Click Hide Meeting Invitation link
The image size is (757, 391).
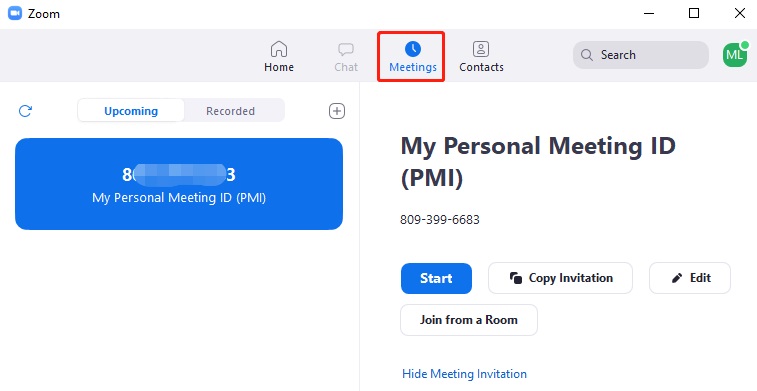pyautogui.click(x=464, y=374)
